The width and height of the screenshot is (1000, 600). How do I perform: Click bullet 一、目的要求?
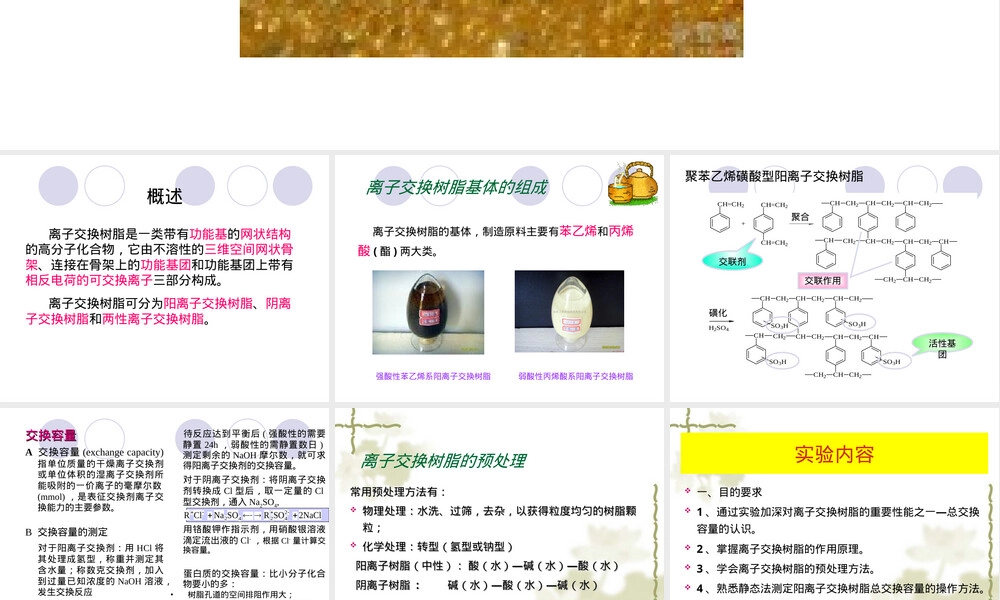click(730, 492)
